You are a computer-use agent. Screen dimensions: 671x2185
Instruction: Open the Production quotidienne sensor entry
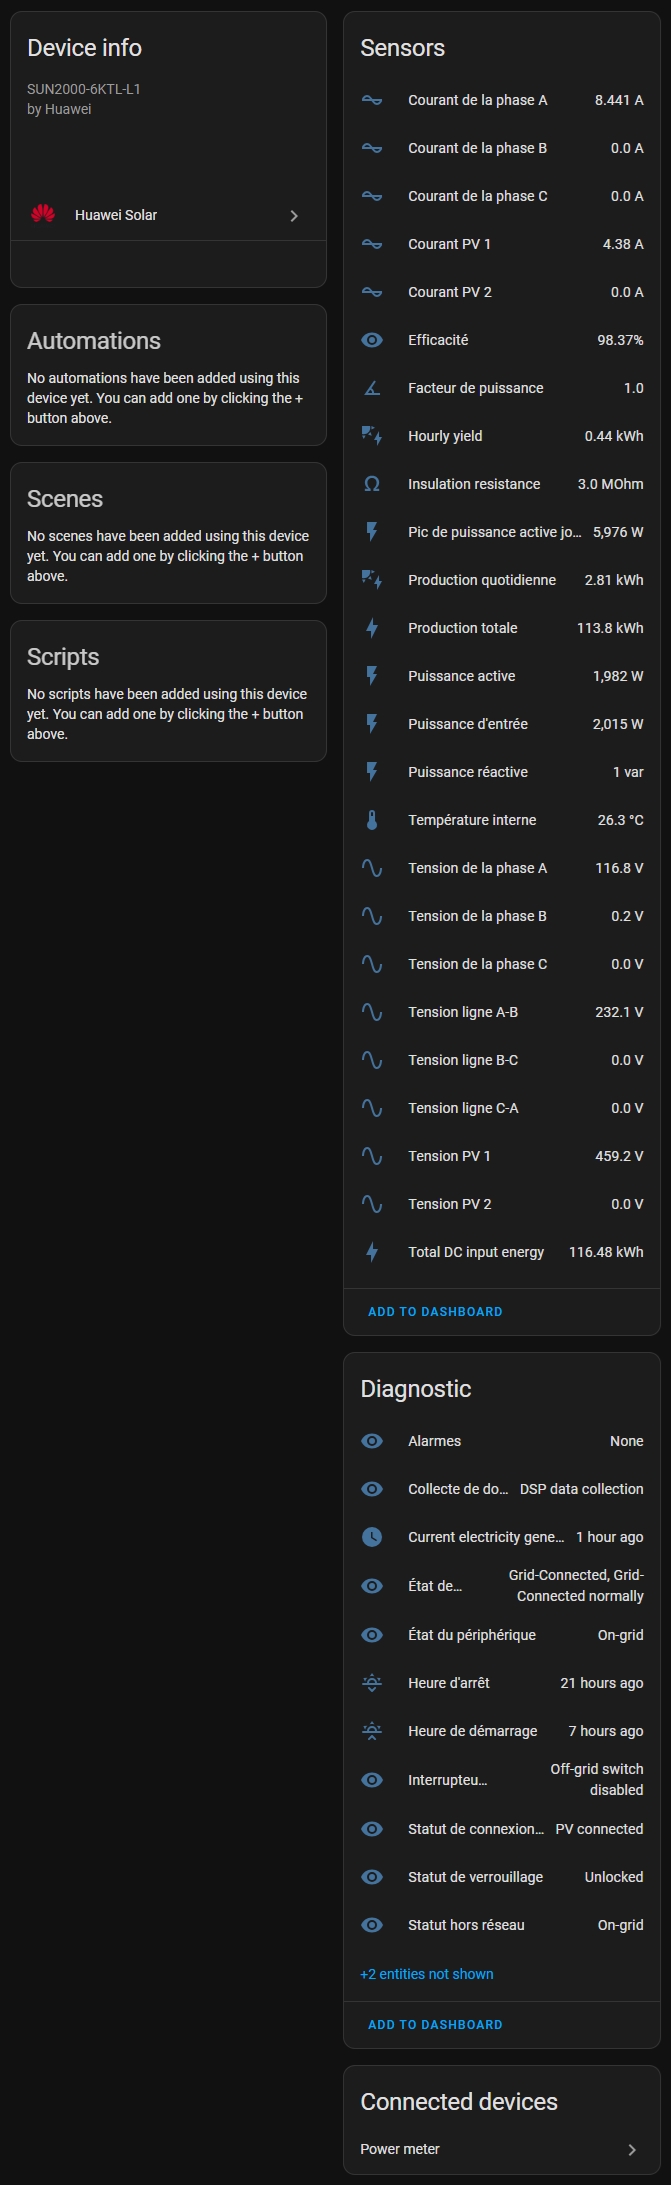coord(482,580)
